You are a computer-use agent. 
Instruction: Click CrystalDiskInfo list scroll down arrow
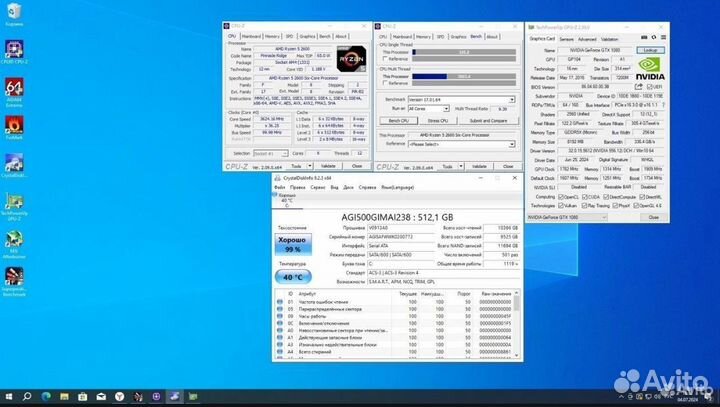coord(517,356)
